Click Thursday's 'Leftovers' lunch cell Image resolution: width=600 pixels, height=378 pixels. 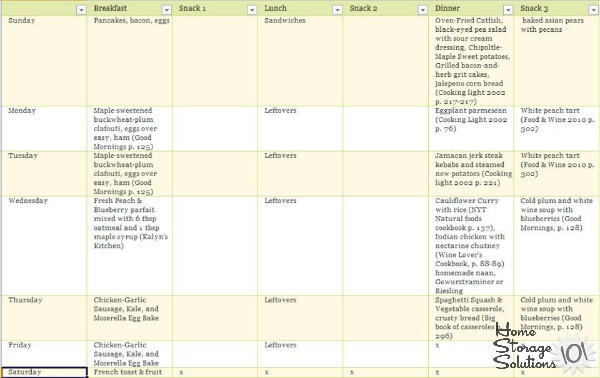point(300,318)
